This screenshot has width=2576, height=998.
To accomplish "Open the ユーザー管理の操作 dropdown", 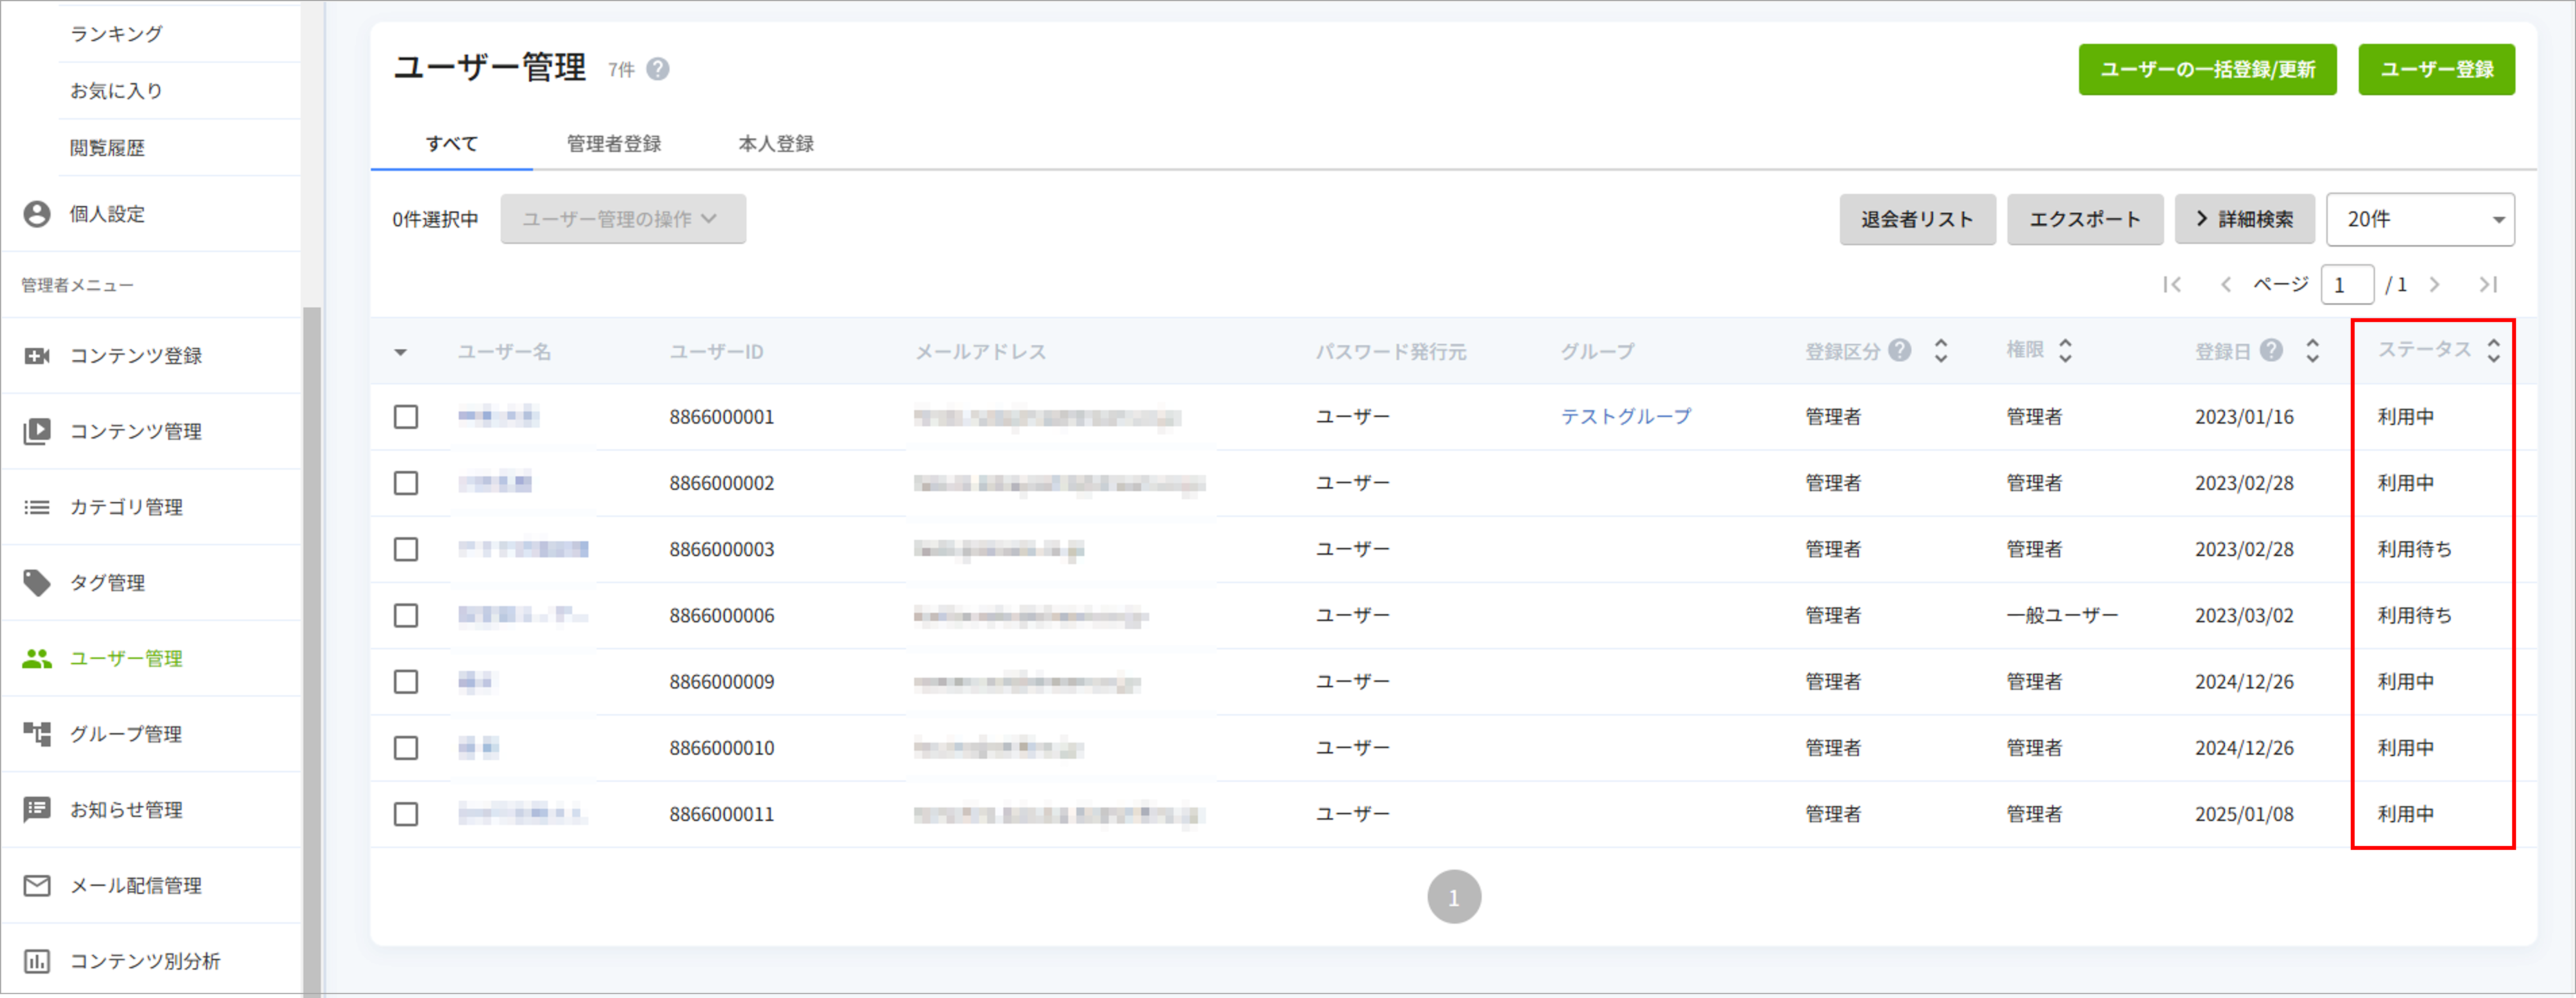I will [623, 219].
